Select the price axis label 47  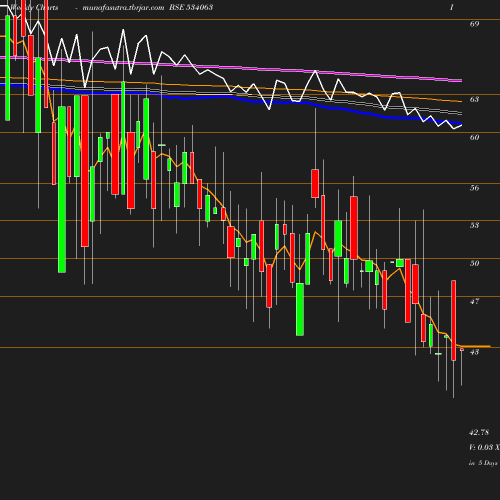(474, 301)
